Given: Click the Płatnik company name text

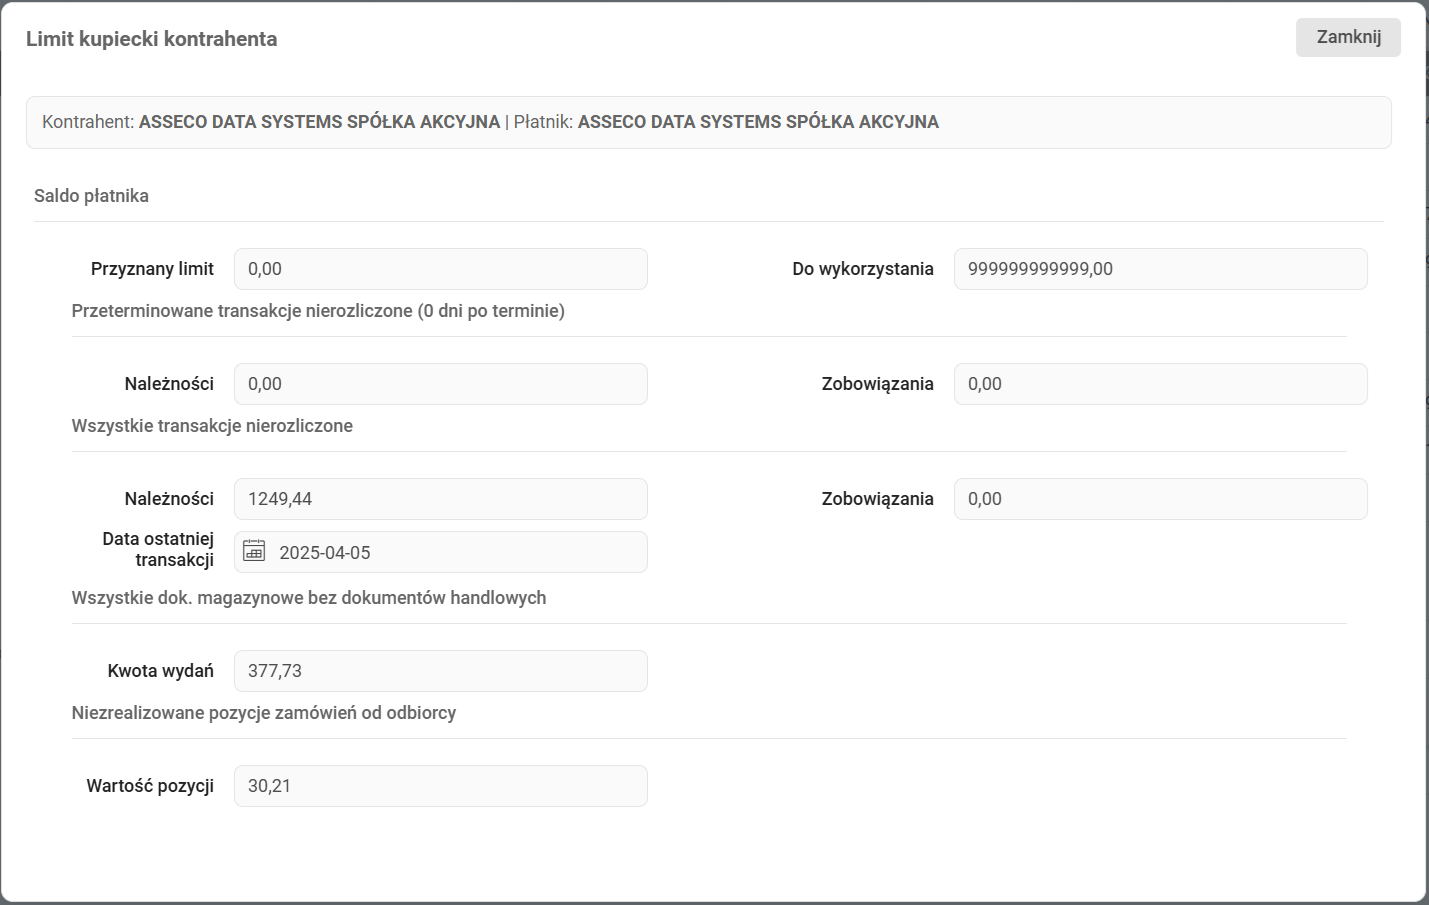Looking at the screenshot, I should [758, 122].
